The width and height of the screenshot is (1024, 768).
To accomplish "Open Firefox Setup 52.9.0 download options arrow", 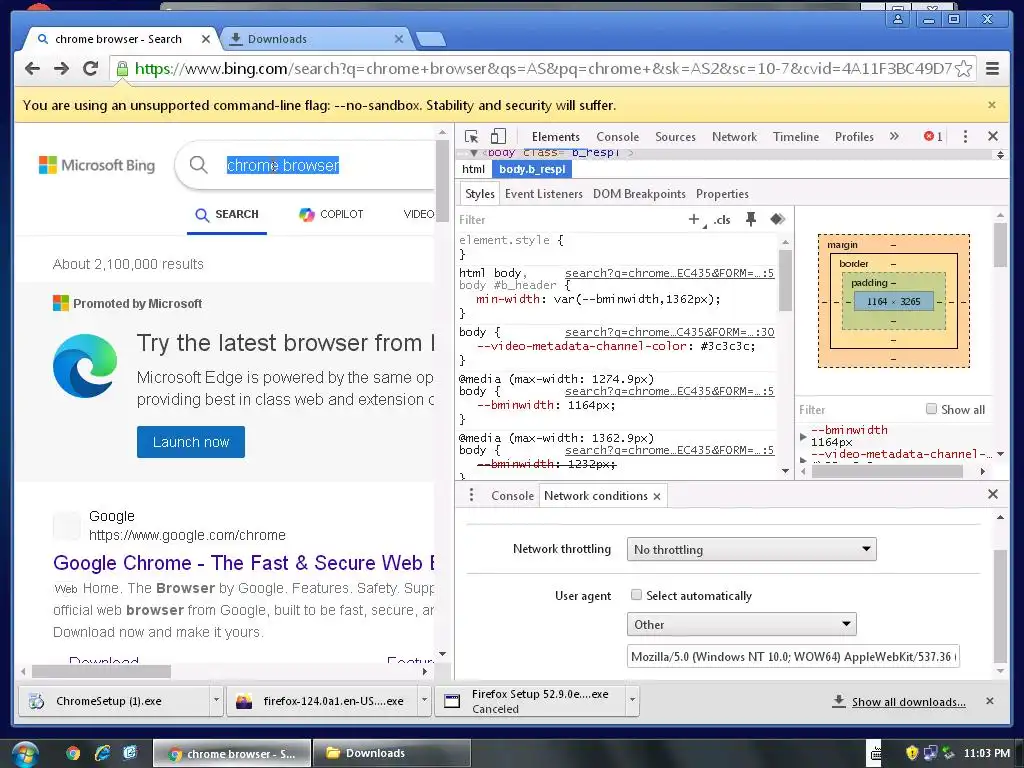I will [632, 700].
